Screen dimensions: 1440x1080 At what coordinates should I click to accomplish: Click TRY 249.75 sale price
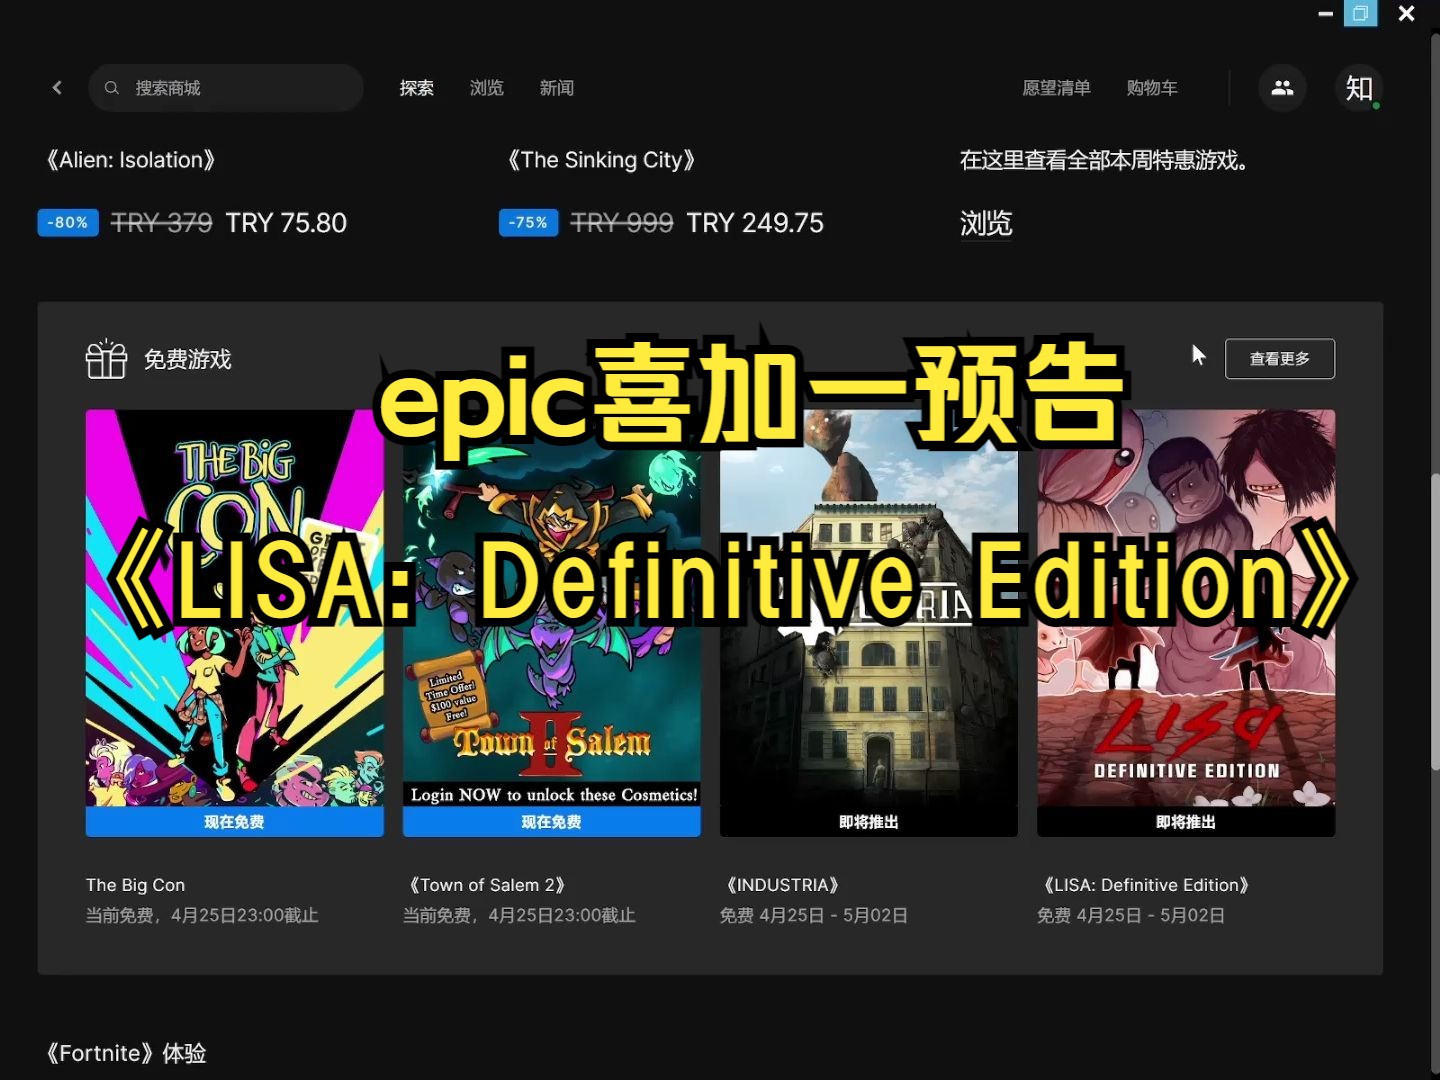[755, 223]
